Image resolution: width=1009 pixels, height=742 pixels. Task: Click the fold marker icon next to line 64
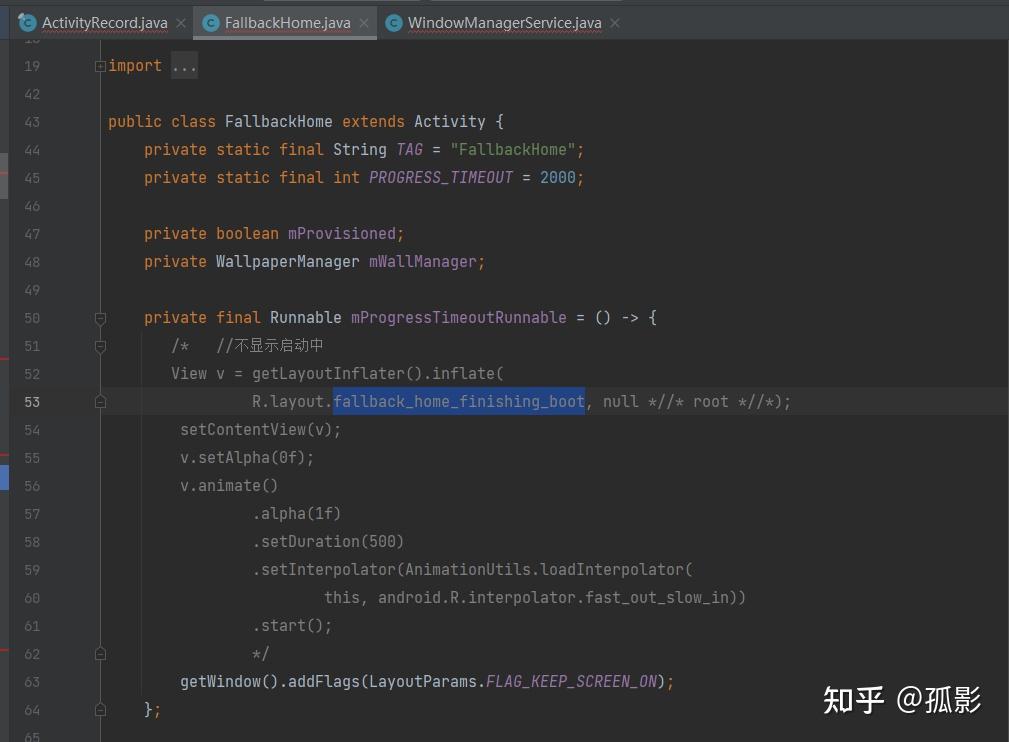click(x=100, y=709)
